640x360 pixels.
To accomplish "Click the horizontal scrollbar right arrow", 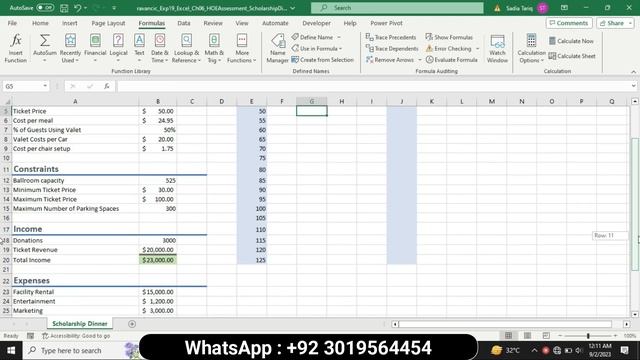I will [627, 324].
